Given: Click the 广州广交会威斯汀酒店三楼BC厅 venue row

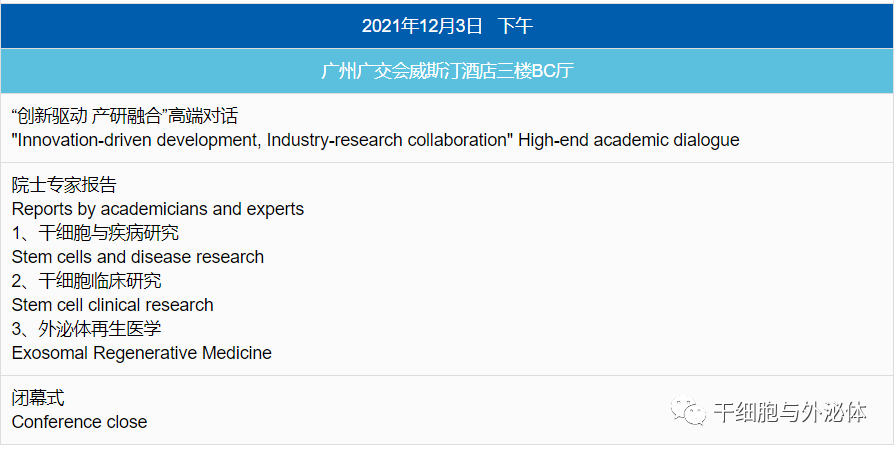Looking at the screenshot, I should 448,71.
